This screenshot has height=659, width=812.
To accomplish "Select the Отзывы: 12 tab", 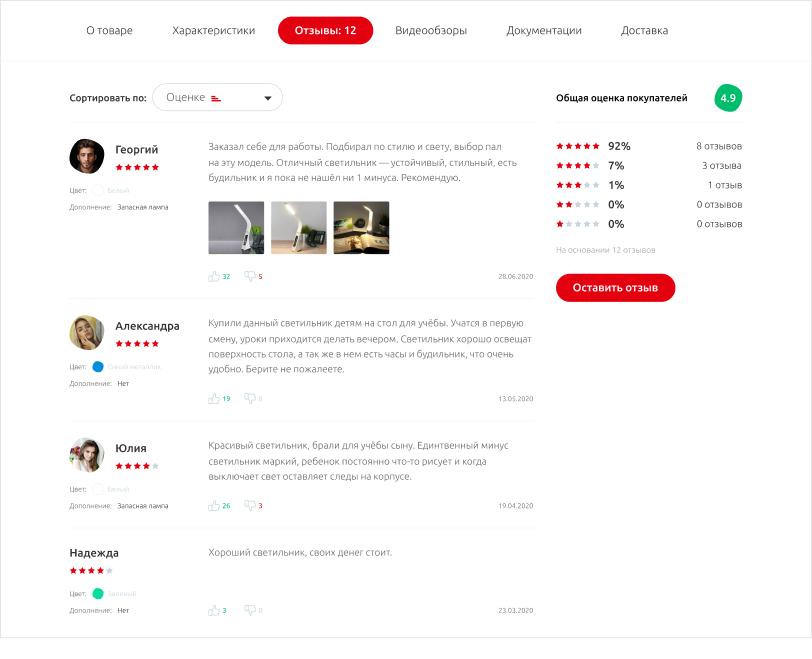I will (x=325, y=31).
